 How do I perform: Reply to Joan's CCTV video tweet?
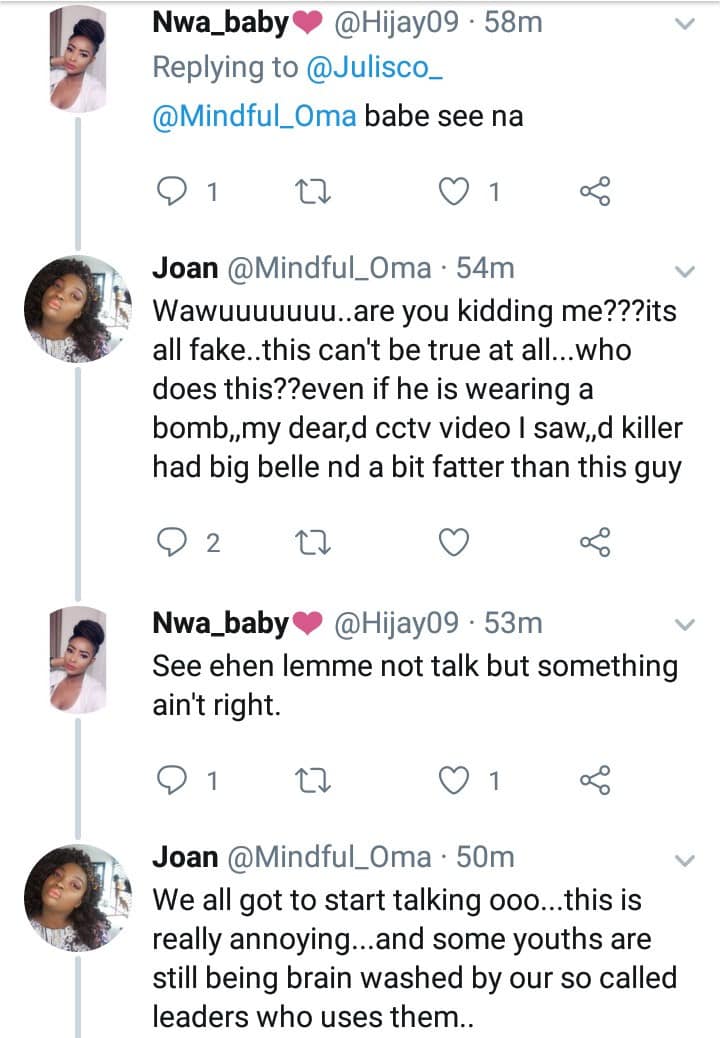tap(174, 543)
